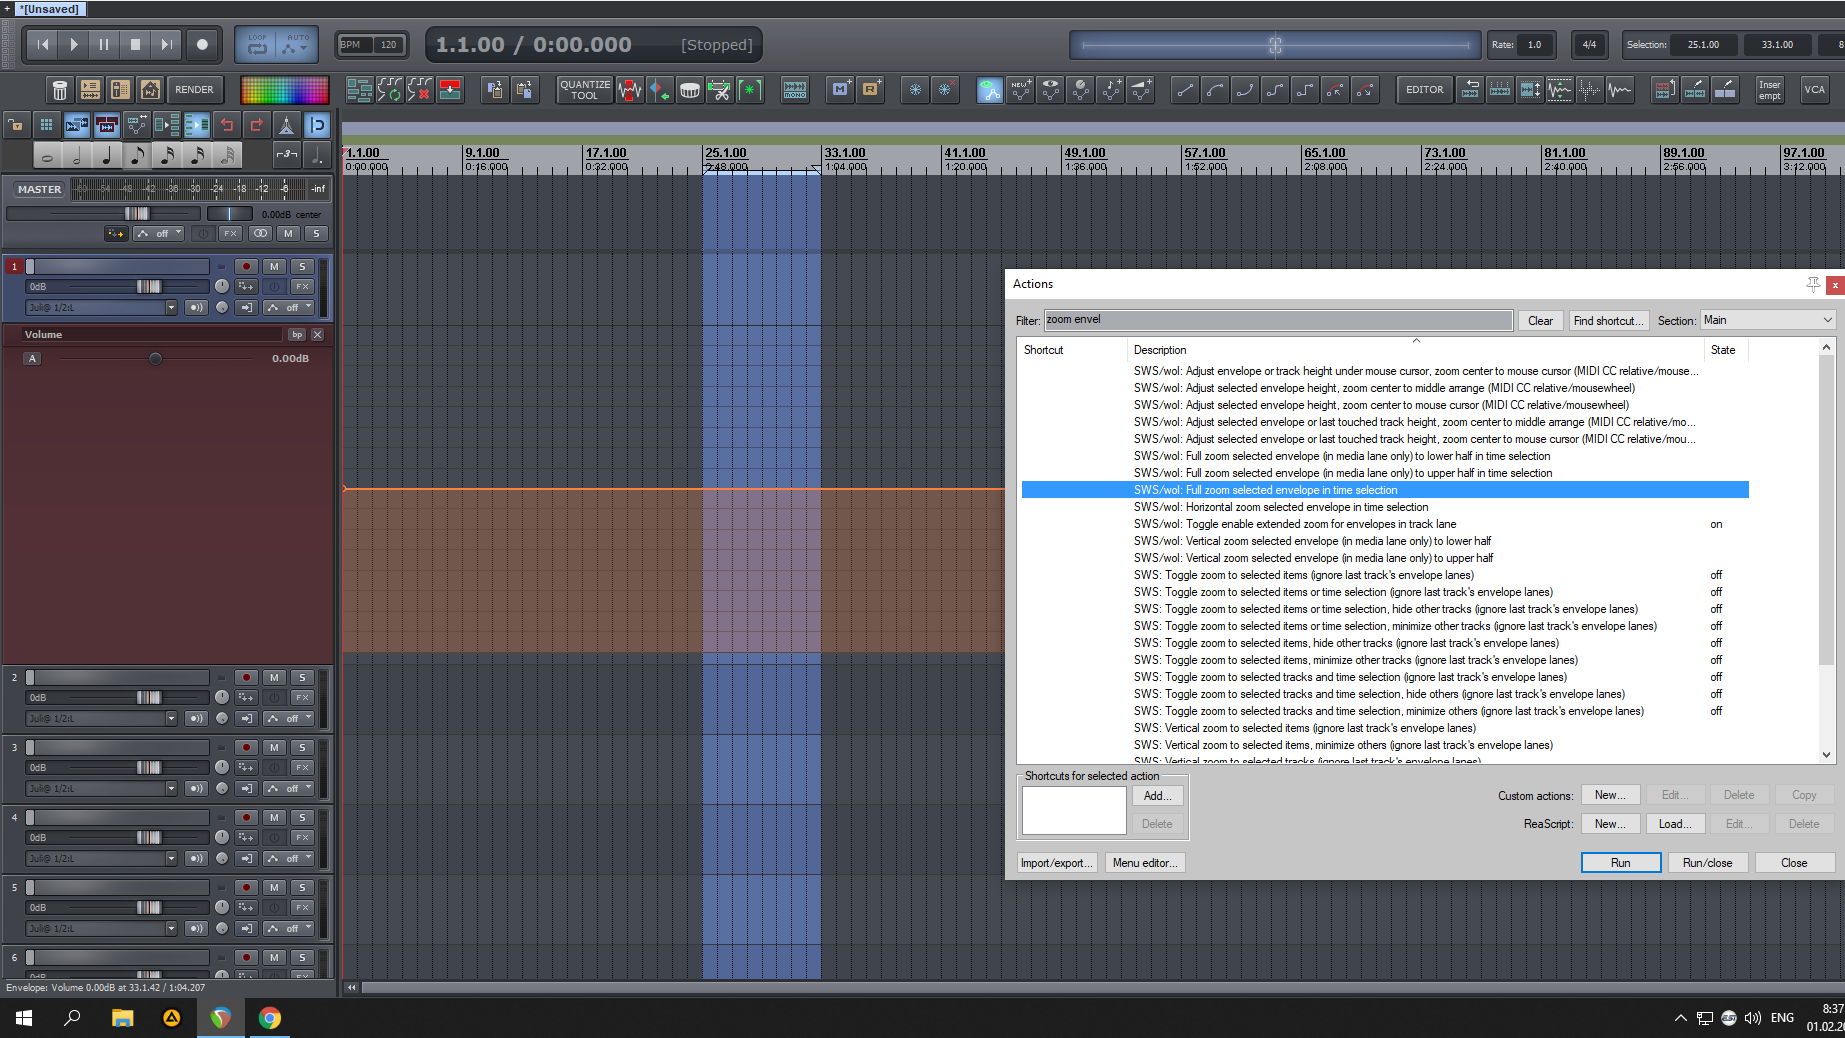Select the whole note grid length
The image size is (1845, 1038).
47,156
